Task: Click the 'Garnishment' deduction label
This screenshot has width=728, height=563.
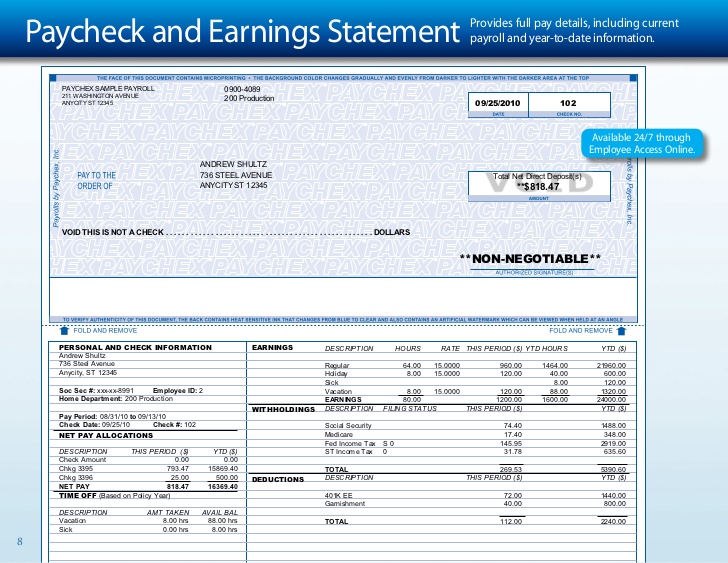Action: coord(345,504)
